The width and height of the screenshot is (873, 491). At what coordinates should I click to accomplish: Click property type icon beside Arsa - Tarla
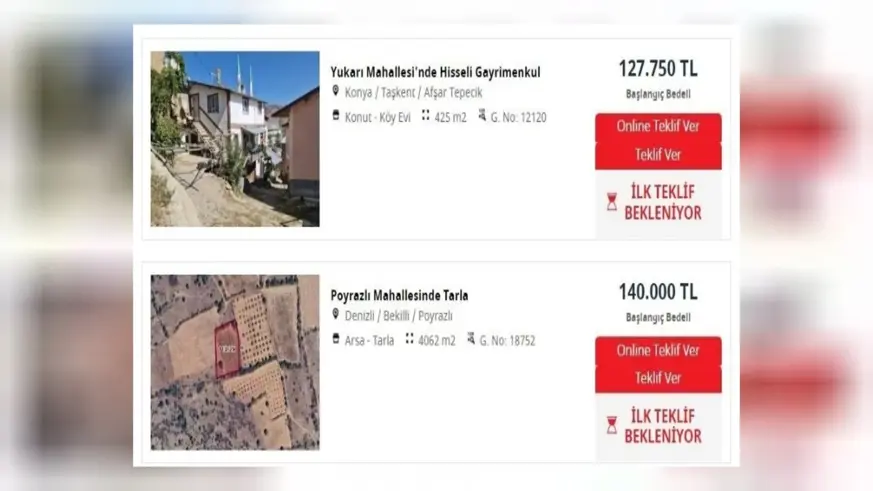coord(336,338)
